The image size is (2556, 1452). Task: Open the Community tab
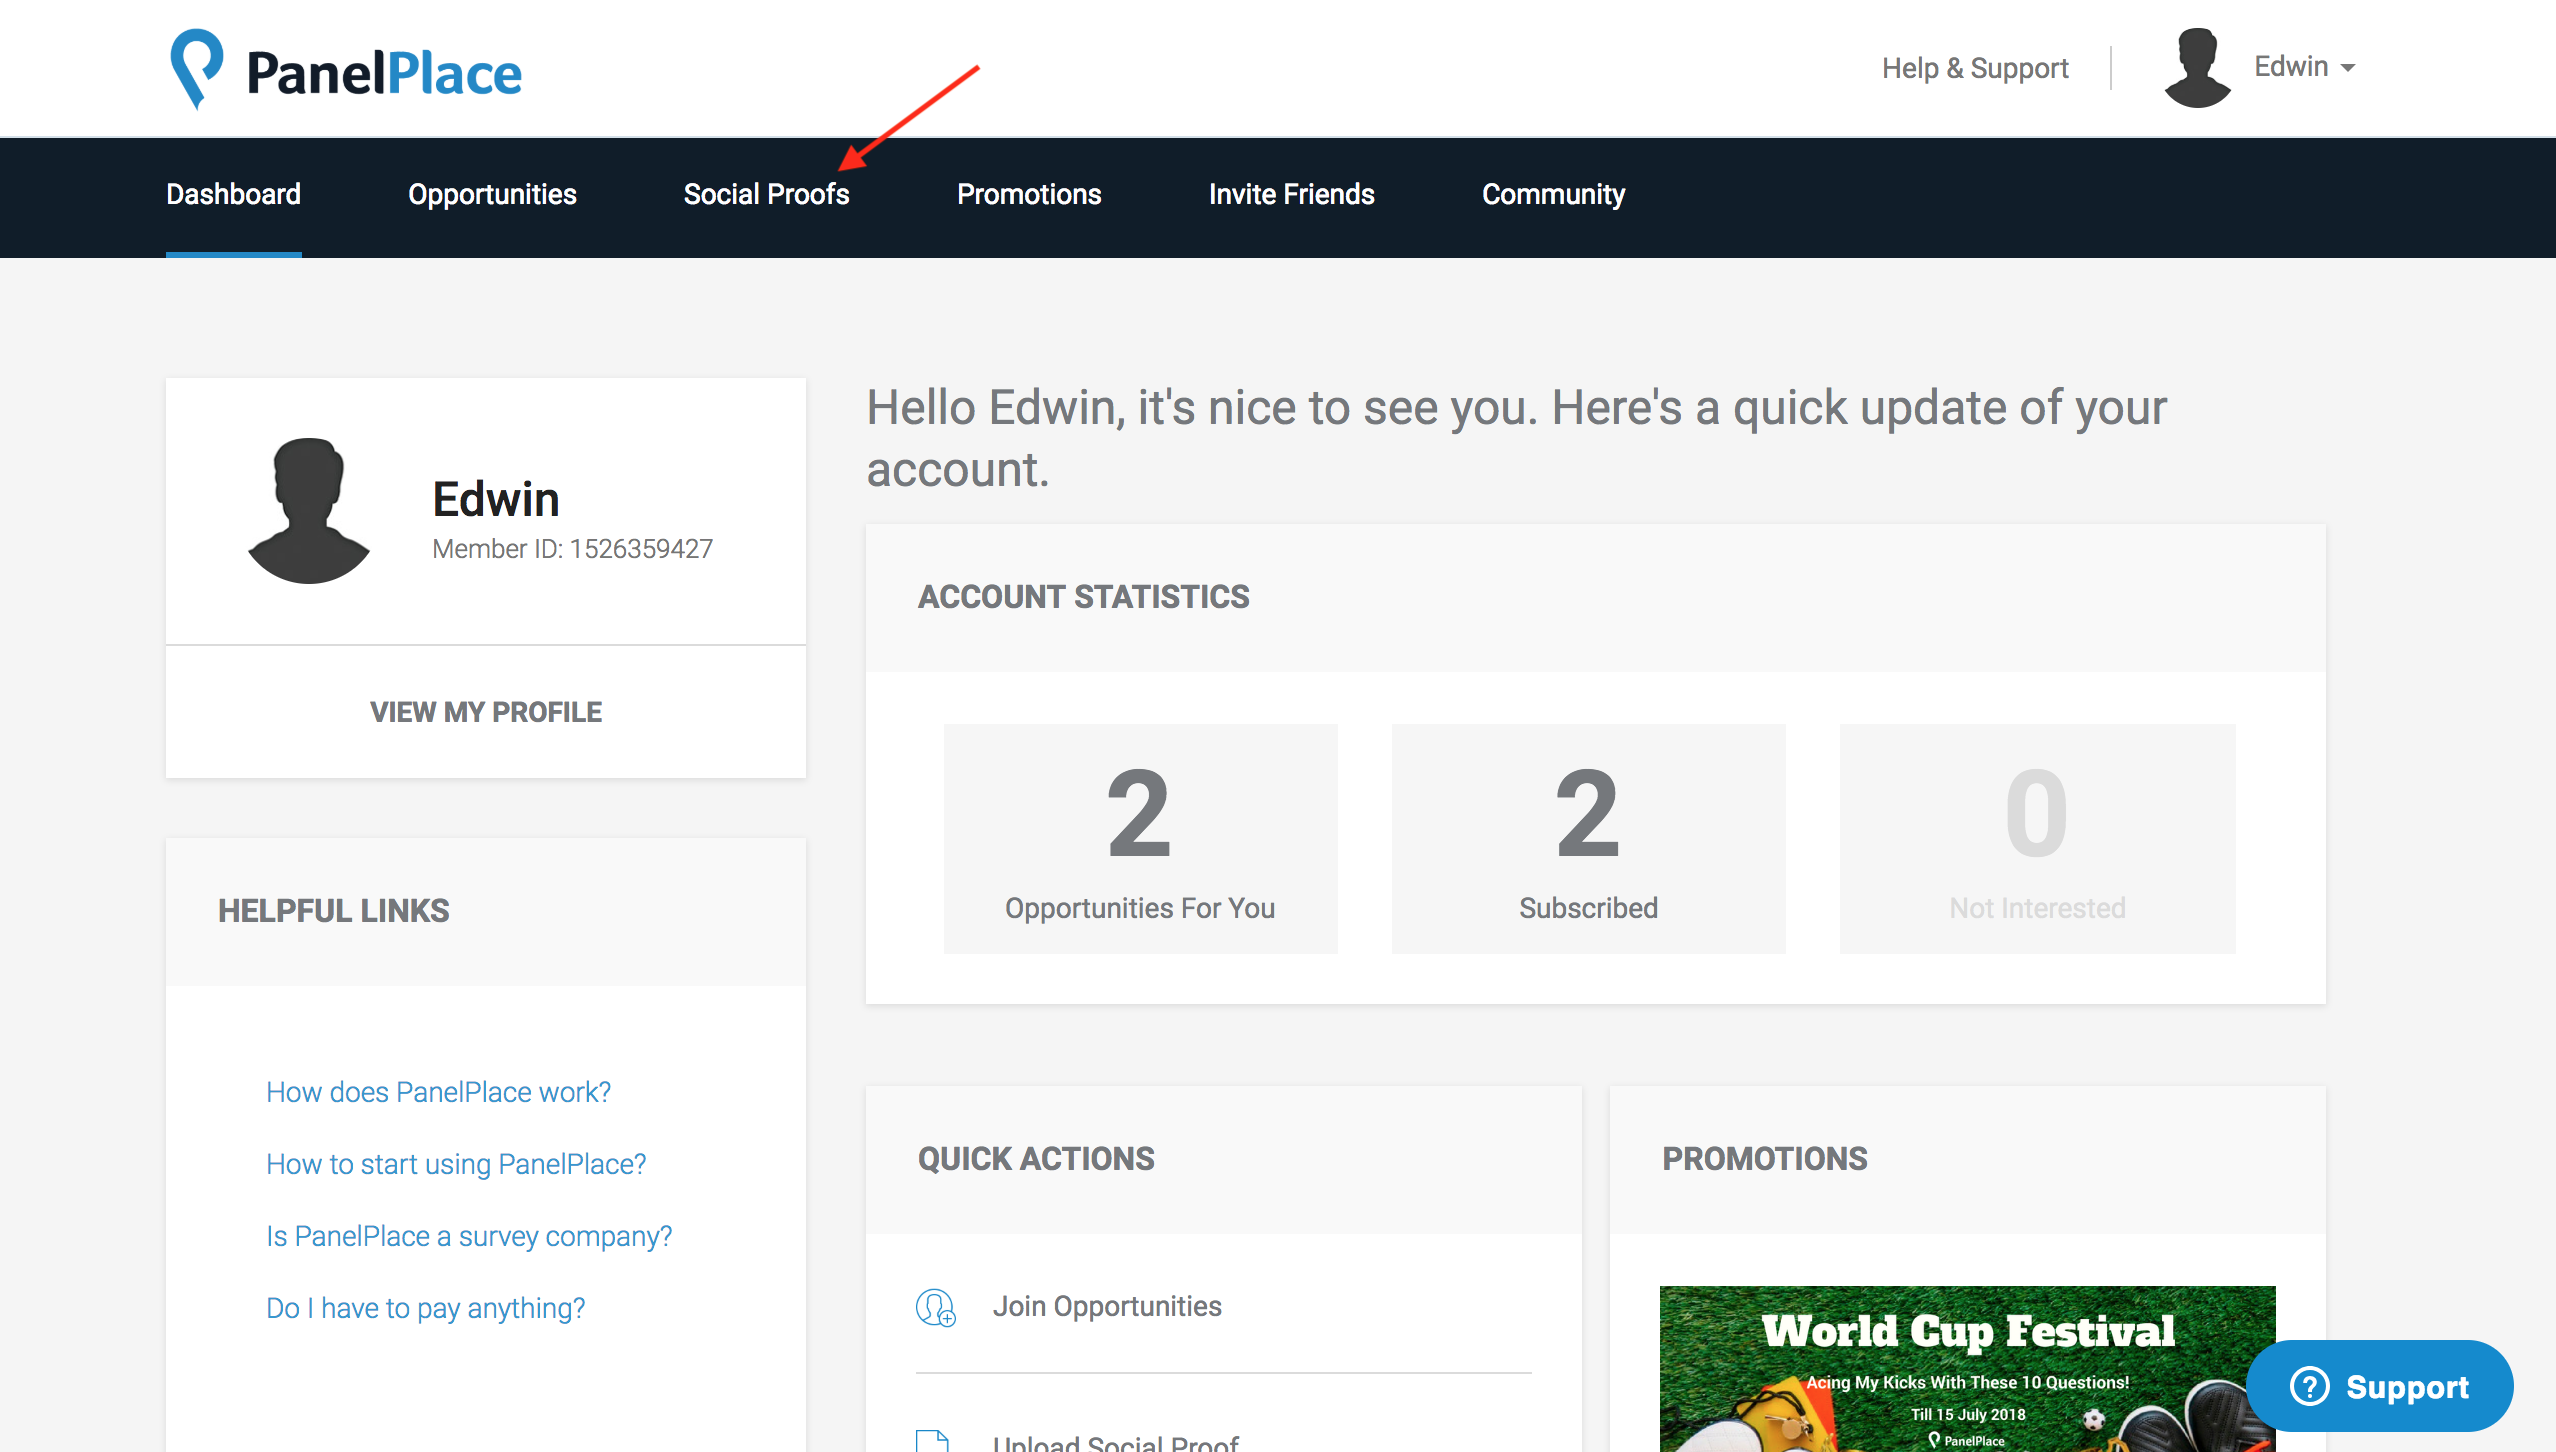[1553, 194]
